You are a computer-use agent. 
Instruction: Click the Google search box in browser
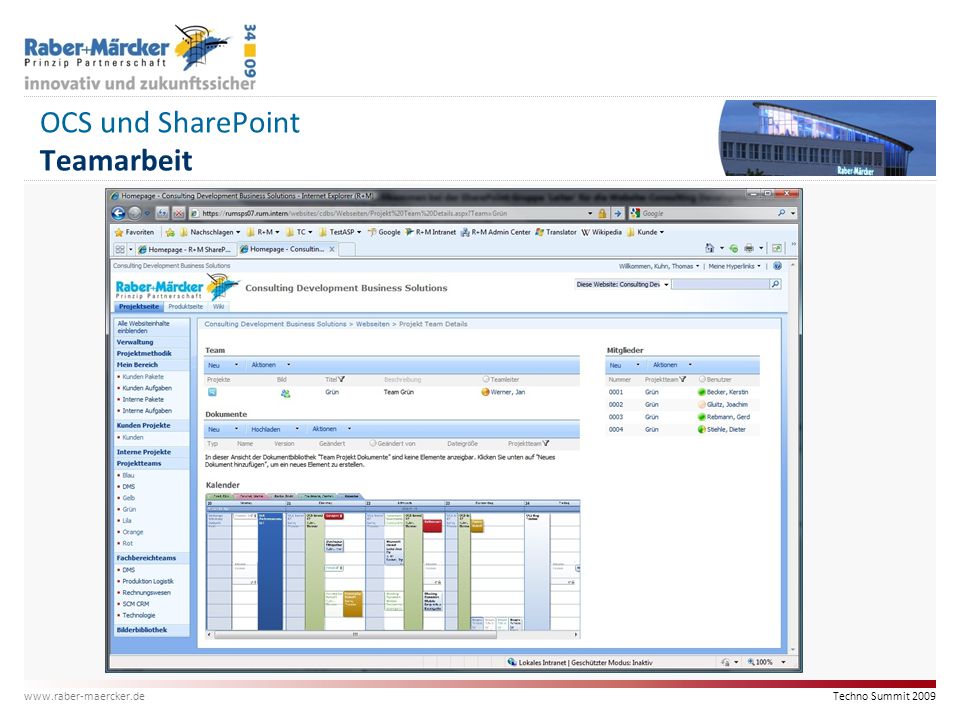(x=708, y=213)
